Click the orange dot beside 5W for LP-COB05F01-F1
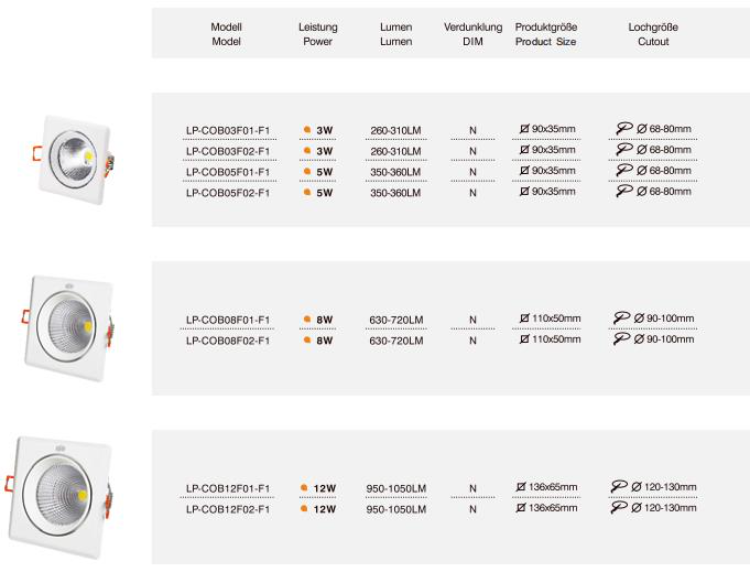Image resolution: width=750 pixels, height=572 pixels. point(307,171)
